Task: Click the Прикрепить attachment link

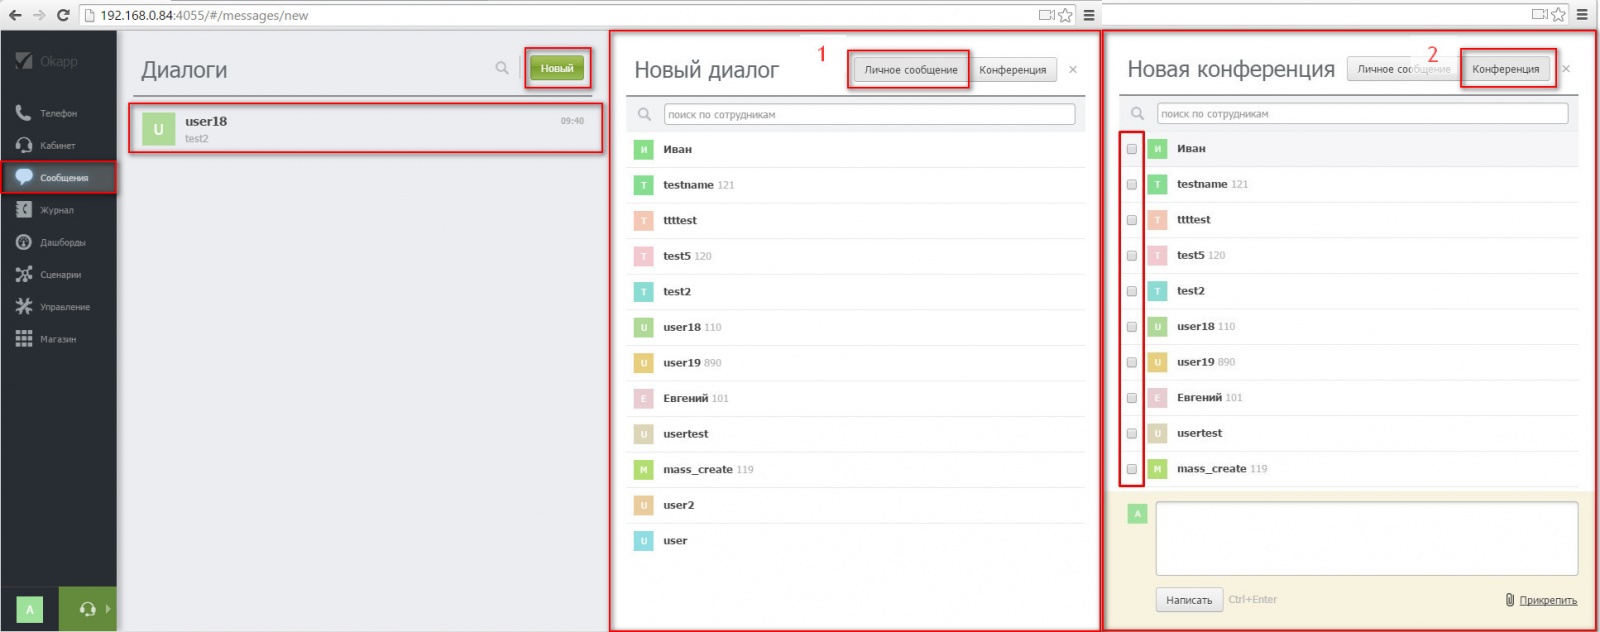Action: (x=1547, y=600)
